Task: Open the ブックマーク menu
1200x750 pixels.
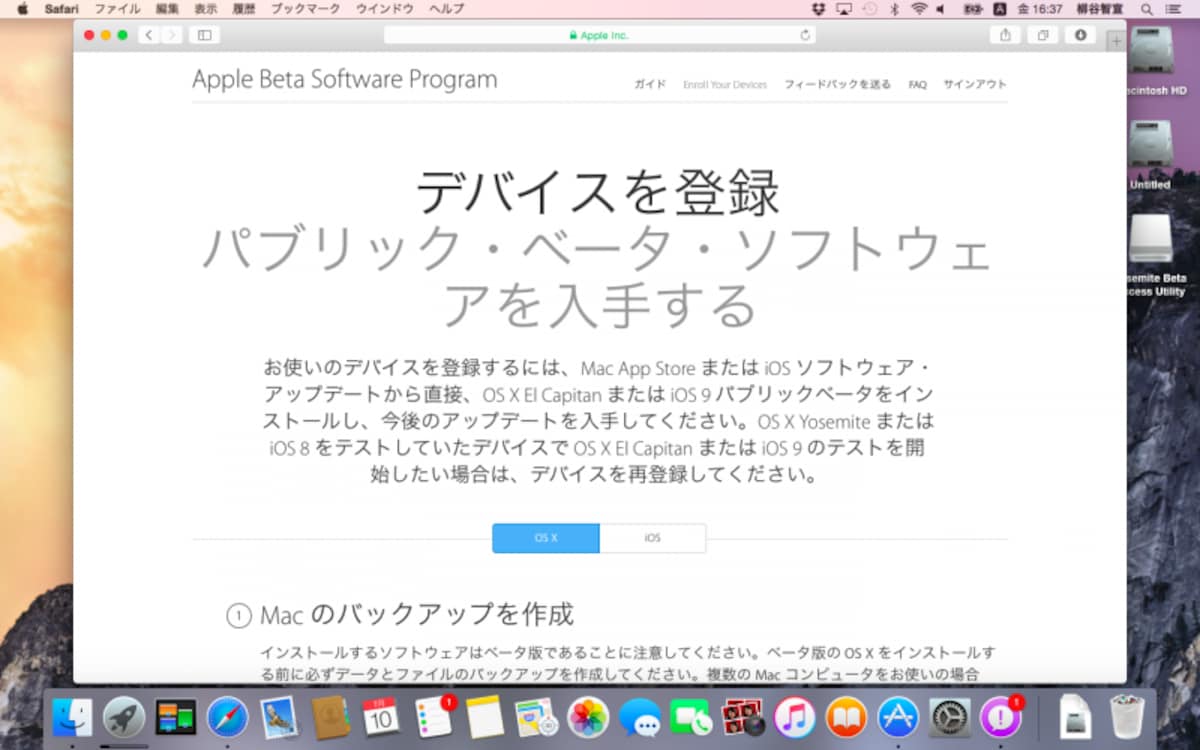Action: (x=306, y=9)
